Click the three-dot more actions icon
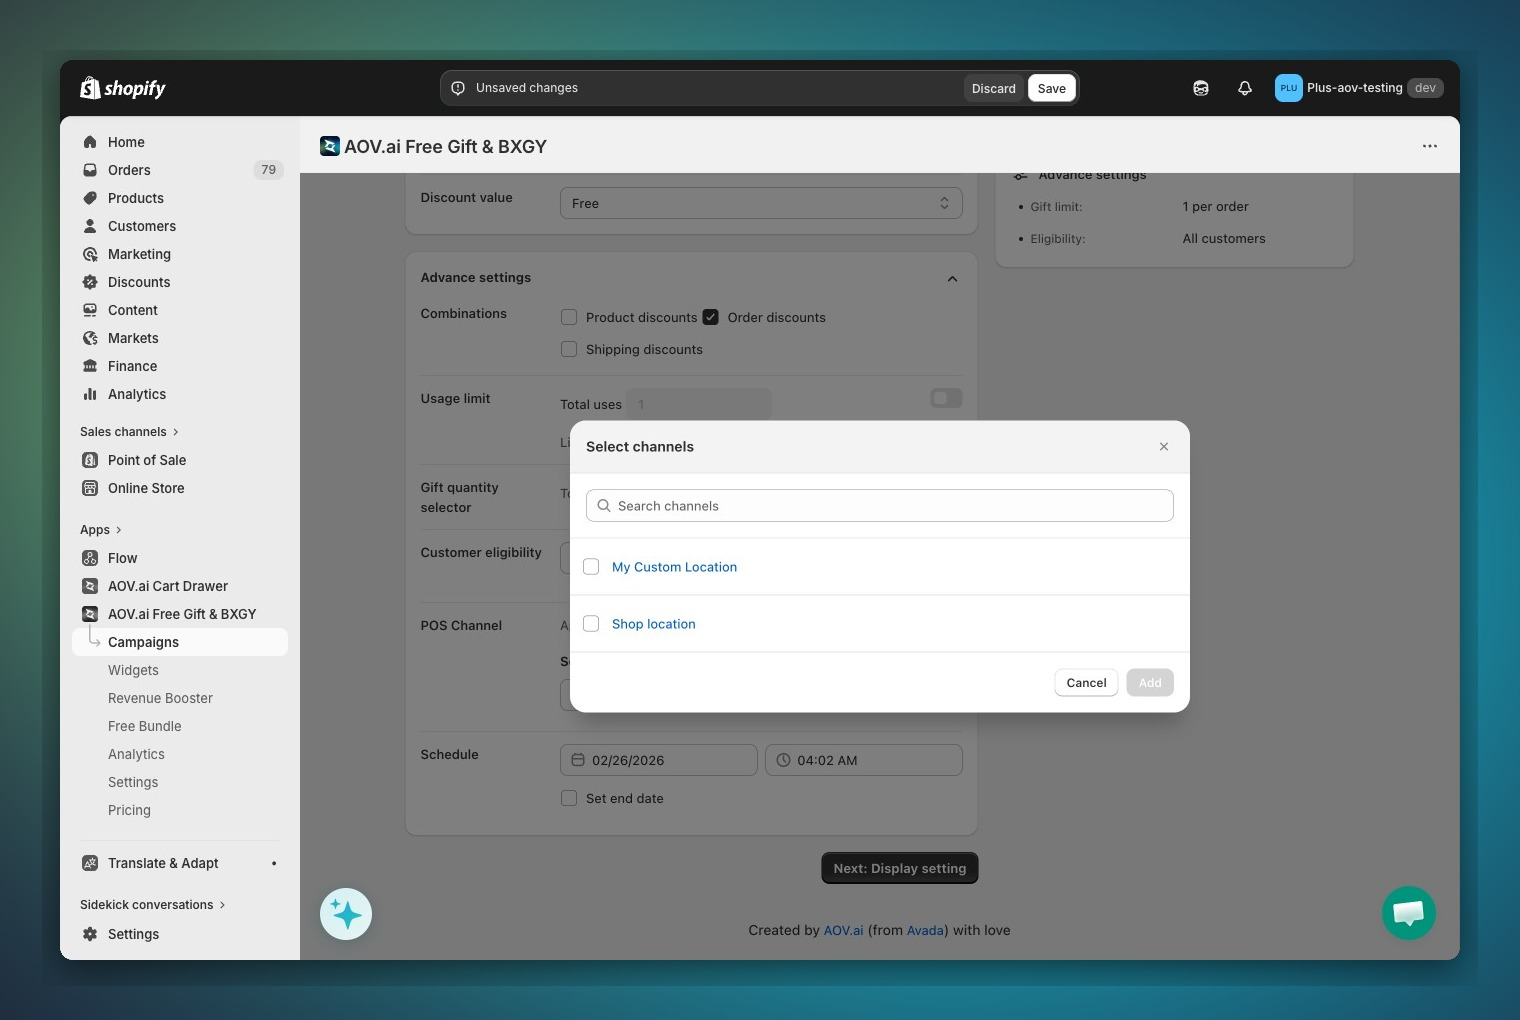 point(1429,146)
